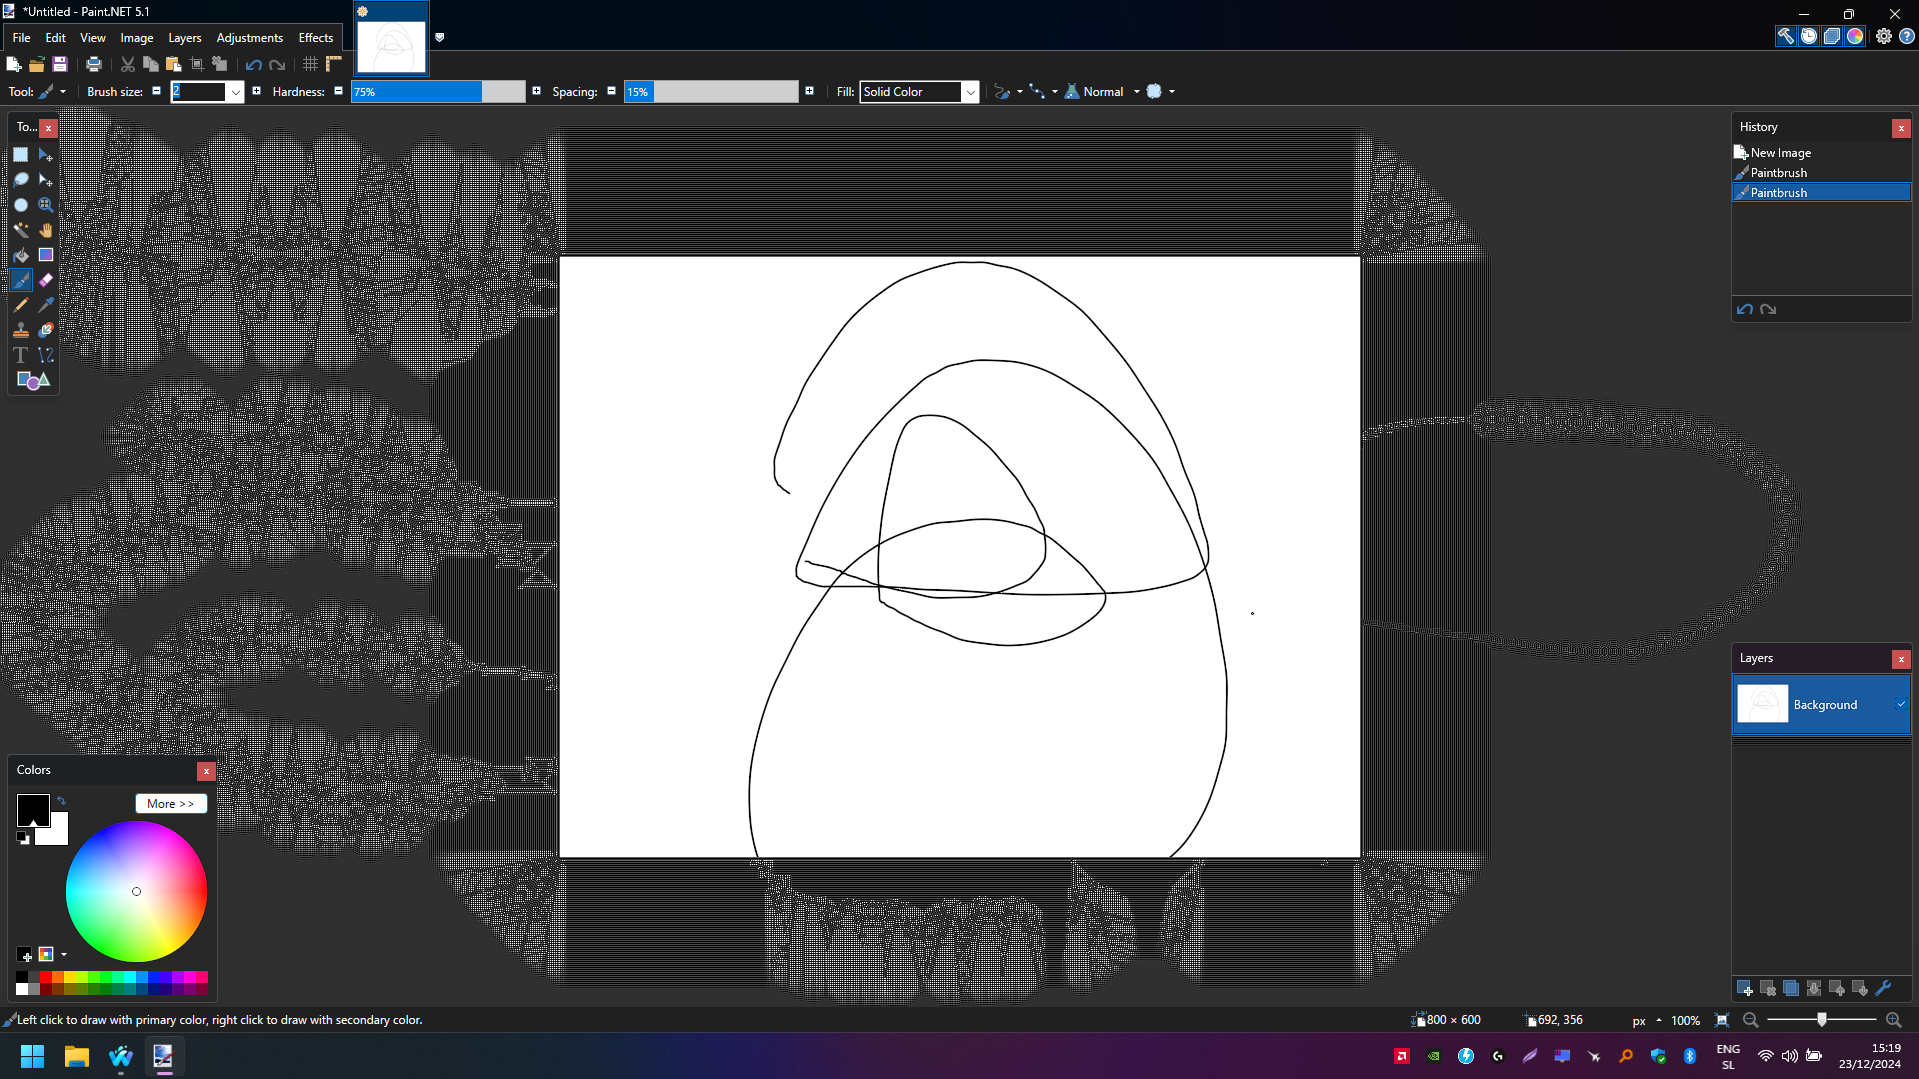Toggle Background layer visibility checkbox
The height and width of the screenshot is (1079, 1919).
pyautogui.click(x=1901, y=705)
